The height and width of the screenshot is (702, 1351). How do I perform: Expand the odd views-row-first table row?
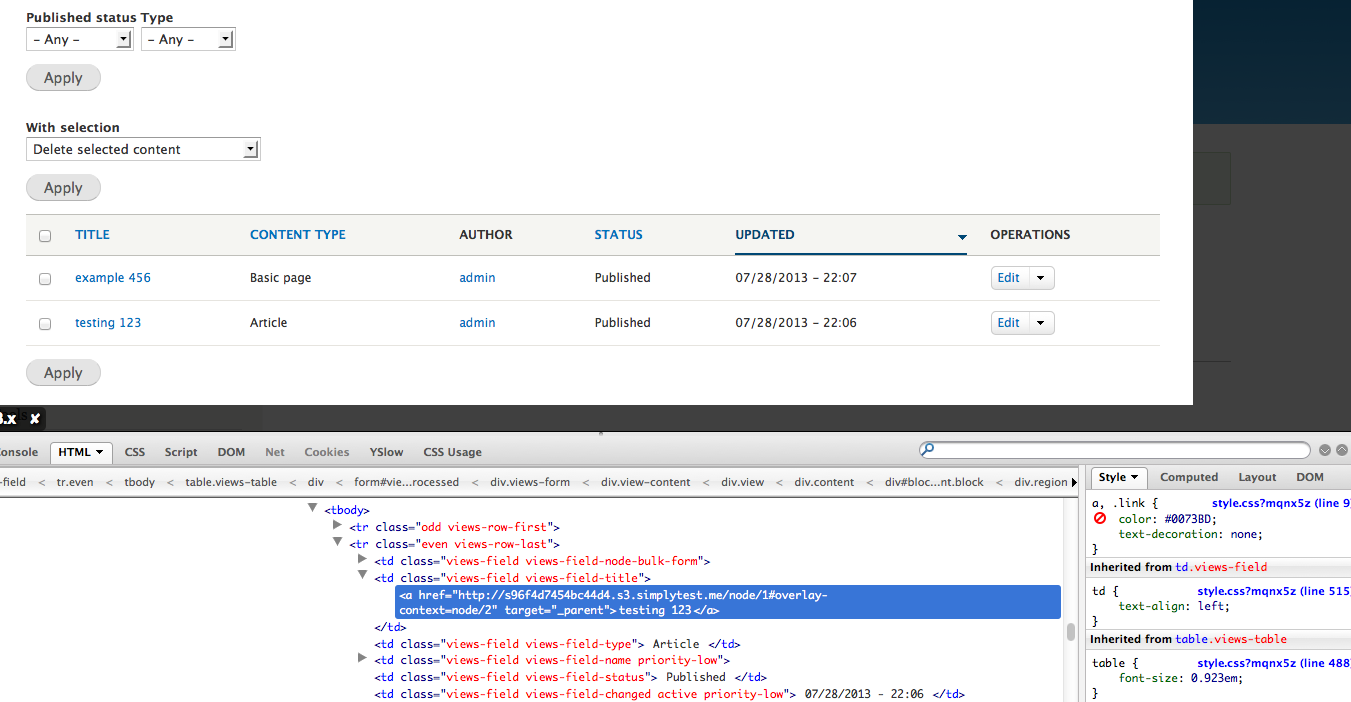pyautogui.click(x=337, y=526)
